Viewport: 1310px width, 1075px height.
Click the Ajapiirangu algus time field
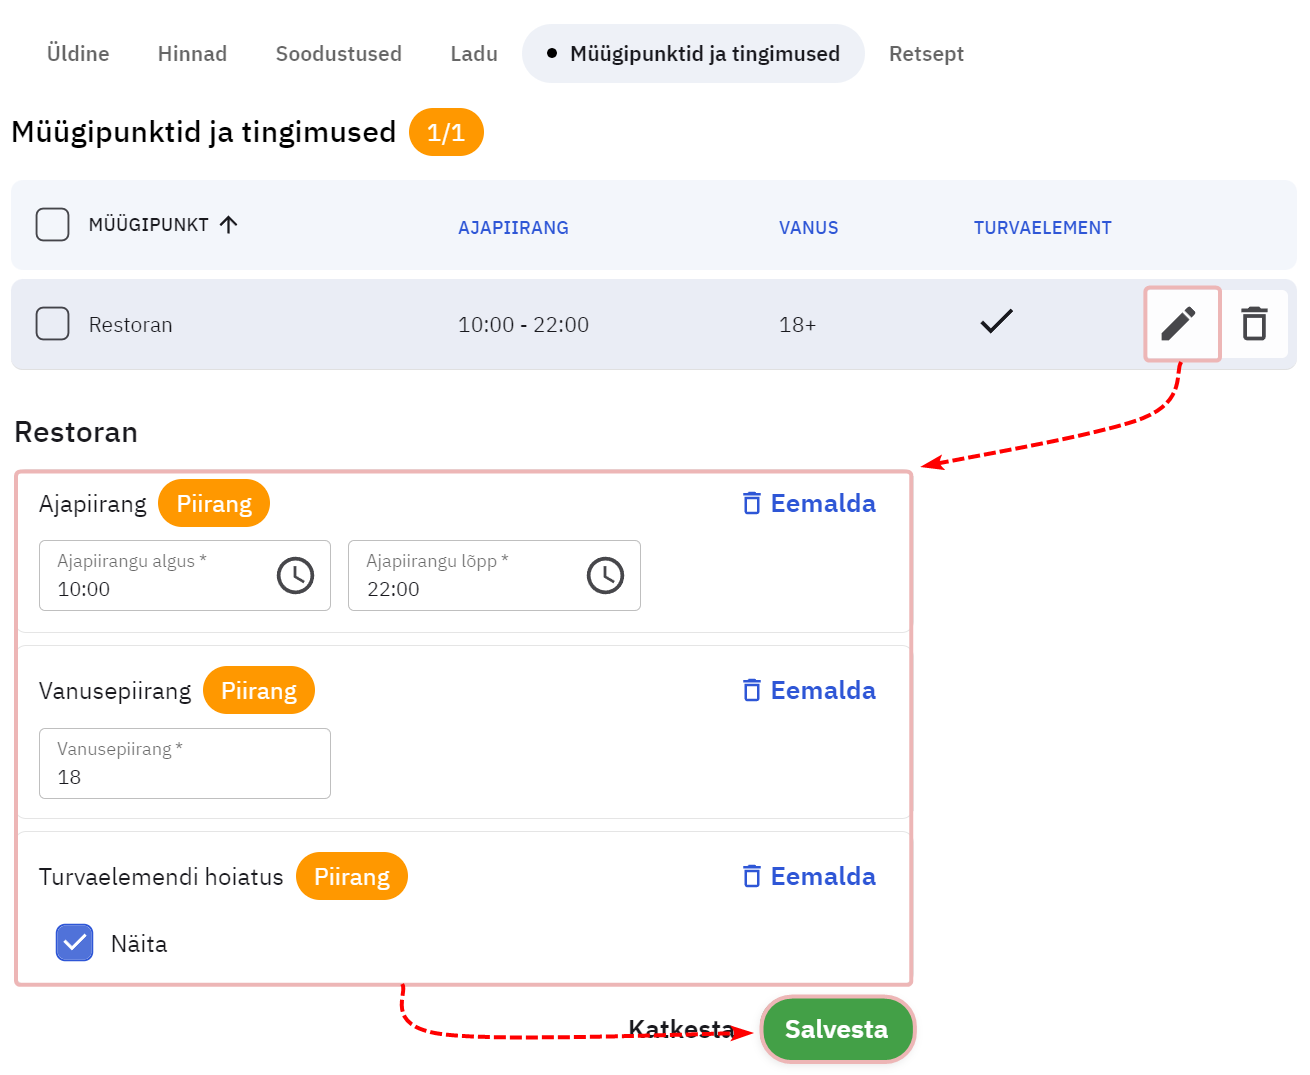pos(150,576)
